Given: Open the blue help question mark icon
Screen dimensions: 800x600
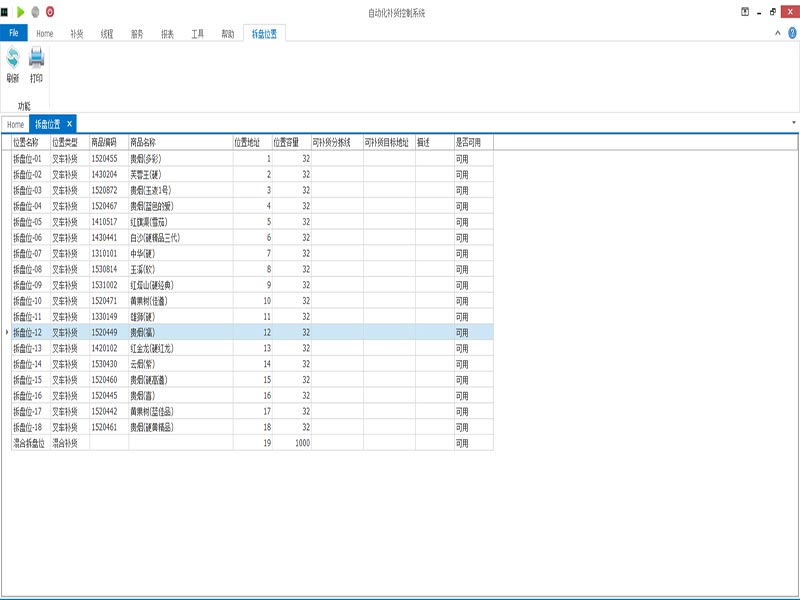Looking at the screenshot, I should [x=791, y=33].
